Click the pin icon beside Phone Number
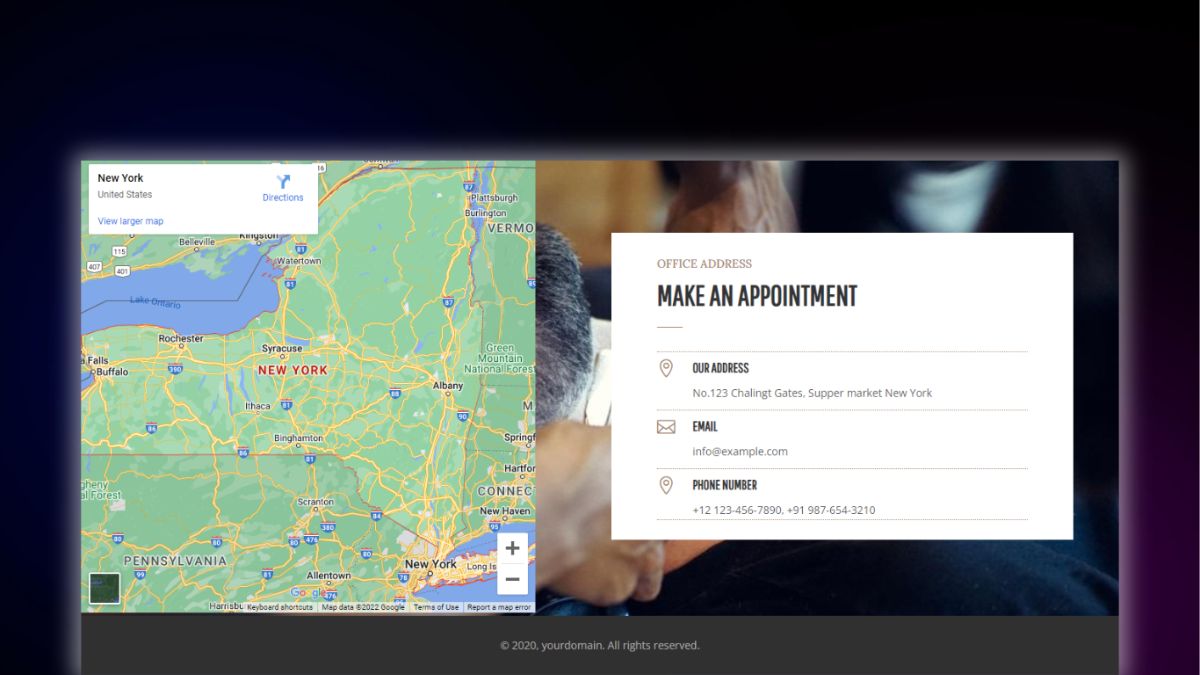This screenshot has width=1200, height=675. [x=666, y=485]
